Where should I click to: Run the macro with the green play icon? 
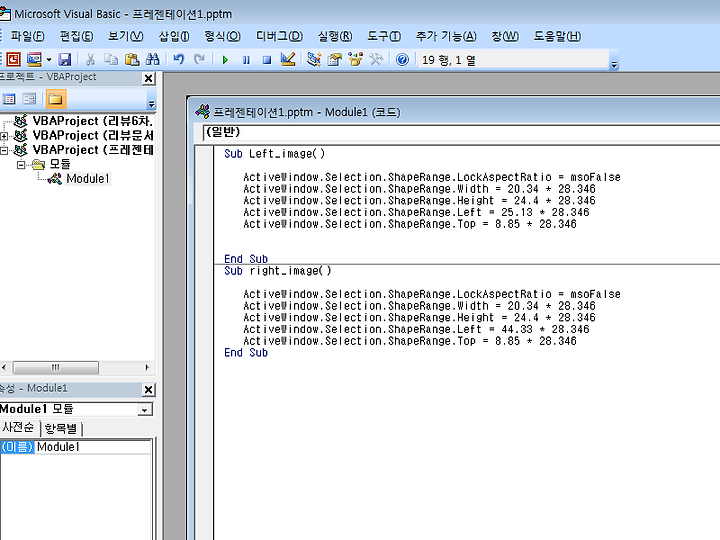(225, 60)
